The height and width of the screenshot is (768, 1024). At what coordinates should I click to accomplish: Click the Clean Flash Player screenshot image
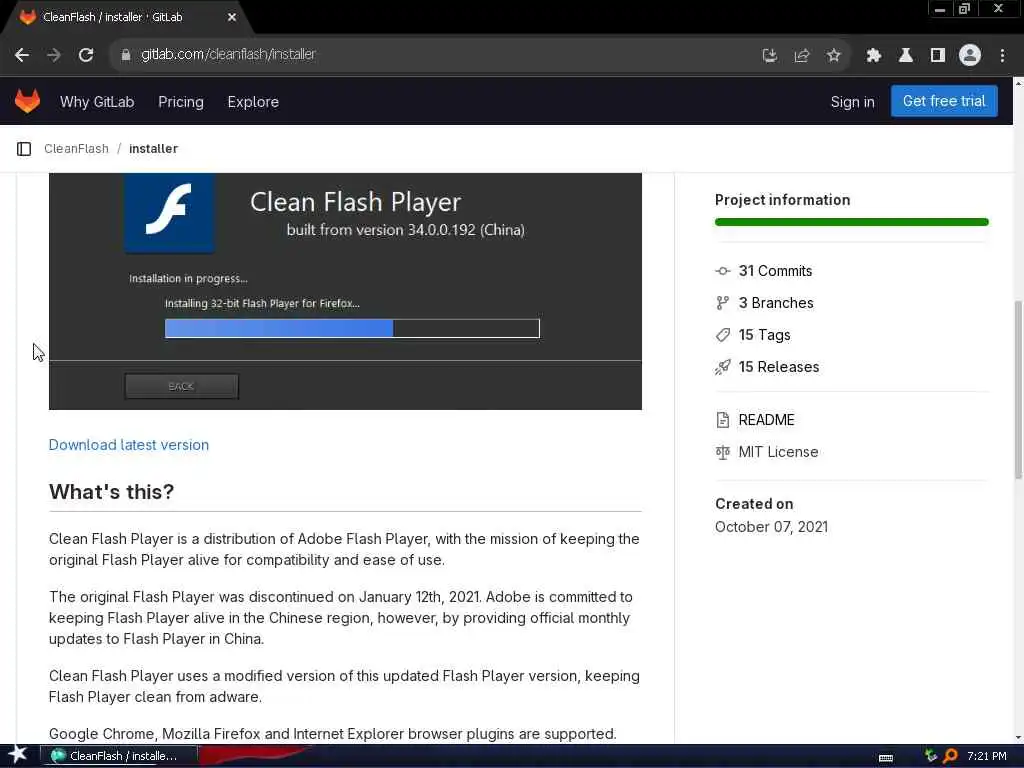[345, 291]
